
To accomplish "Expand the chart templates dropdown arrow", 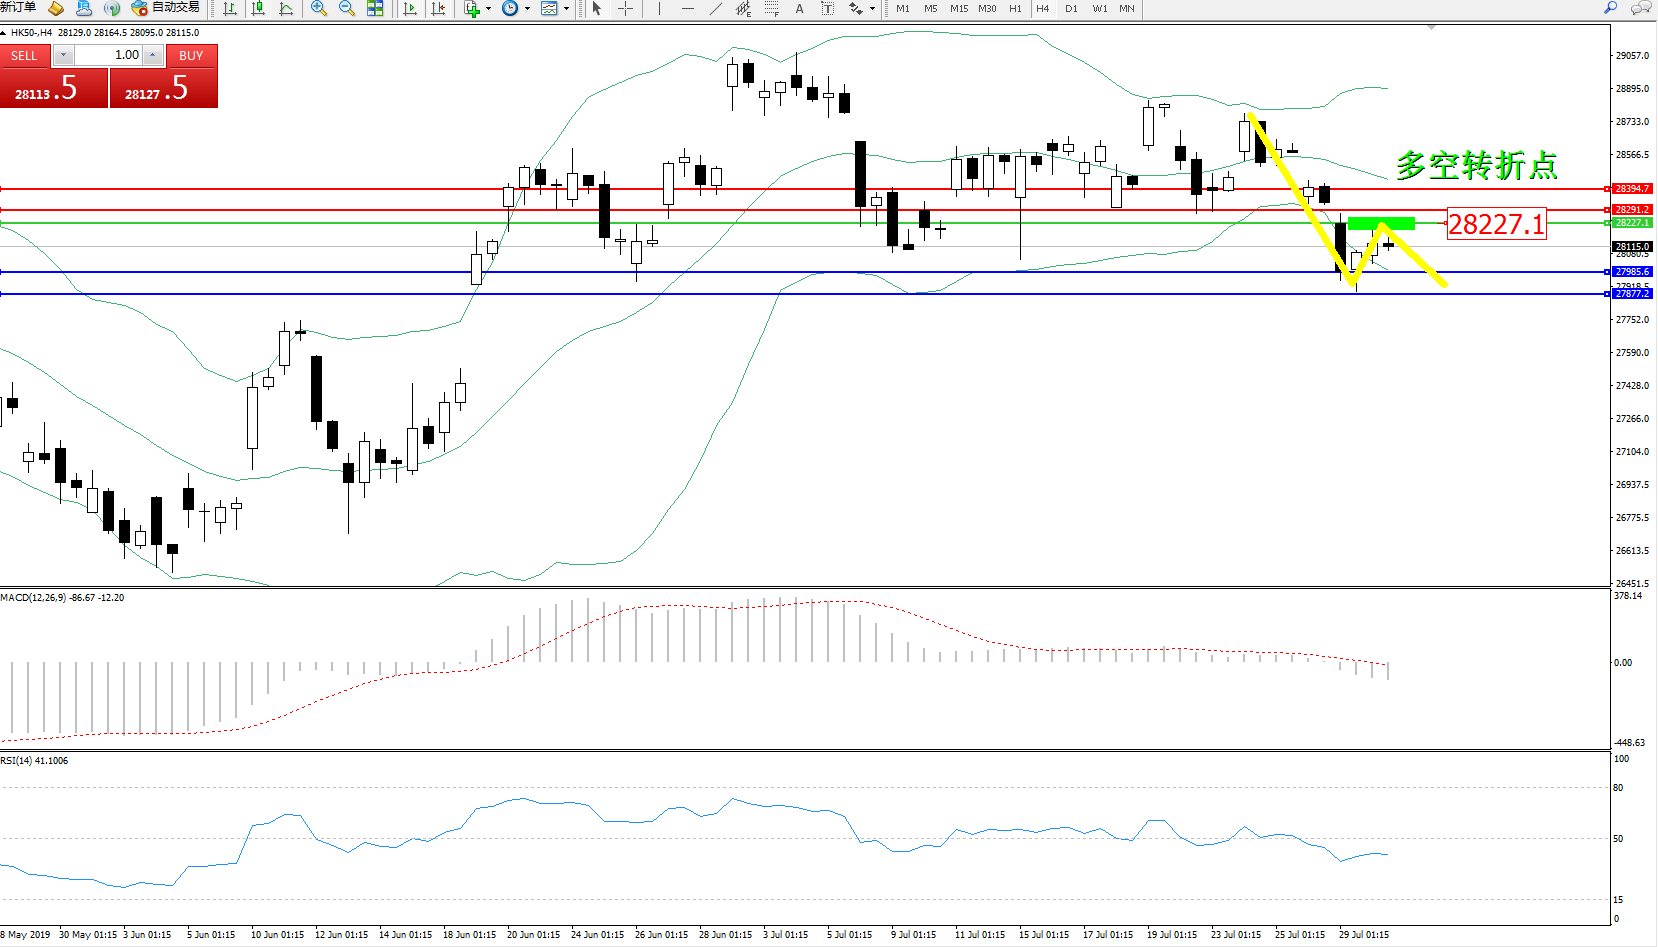I will pos(566,8).
